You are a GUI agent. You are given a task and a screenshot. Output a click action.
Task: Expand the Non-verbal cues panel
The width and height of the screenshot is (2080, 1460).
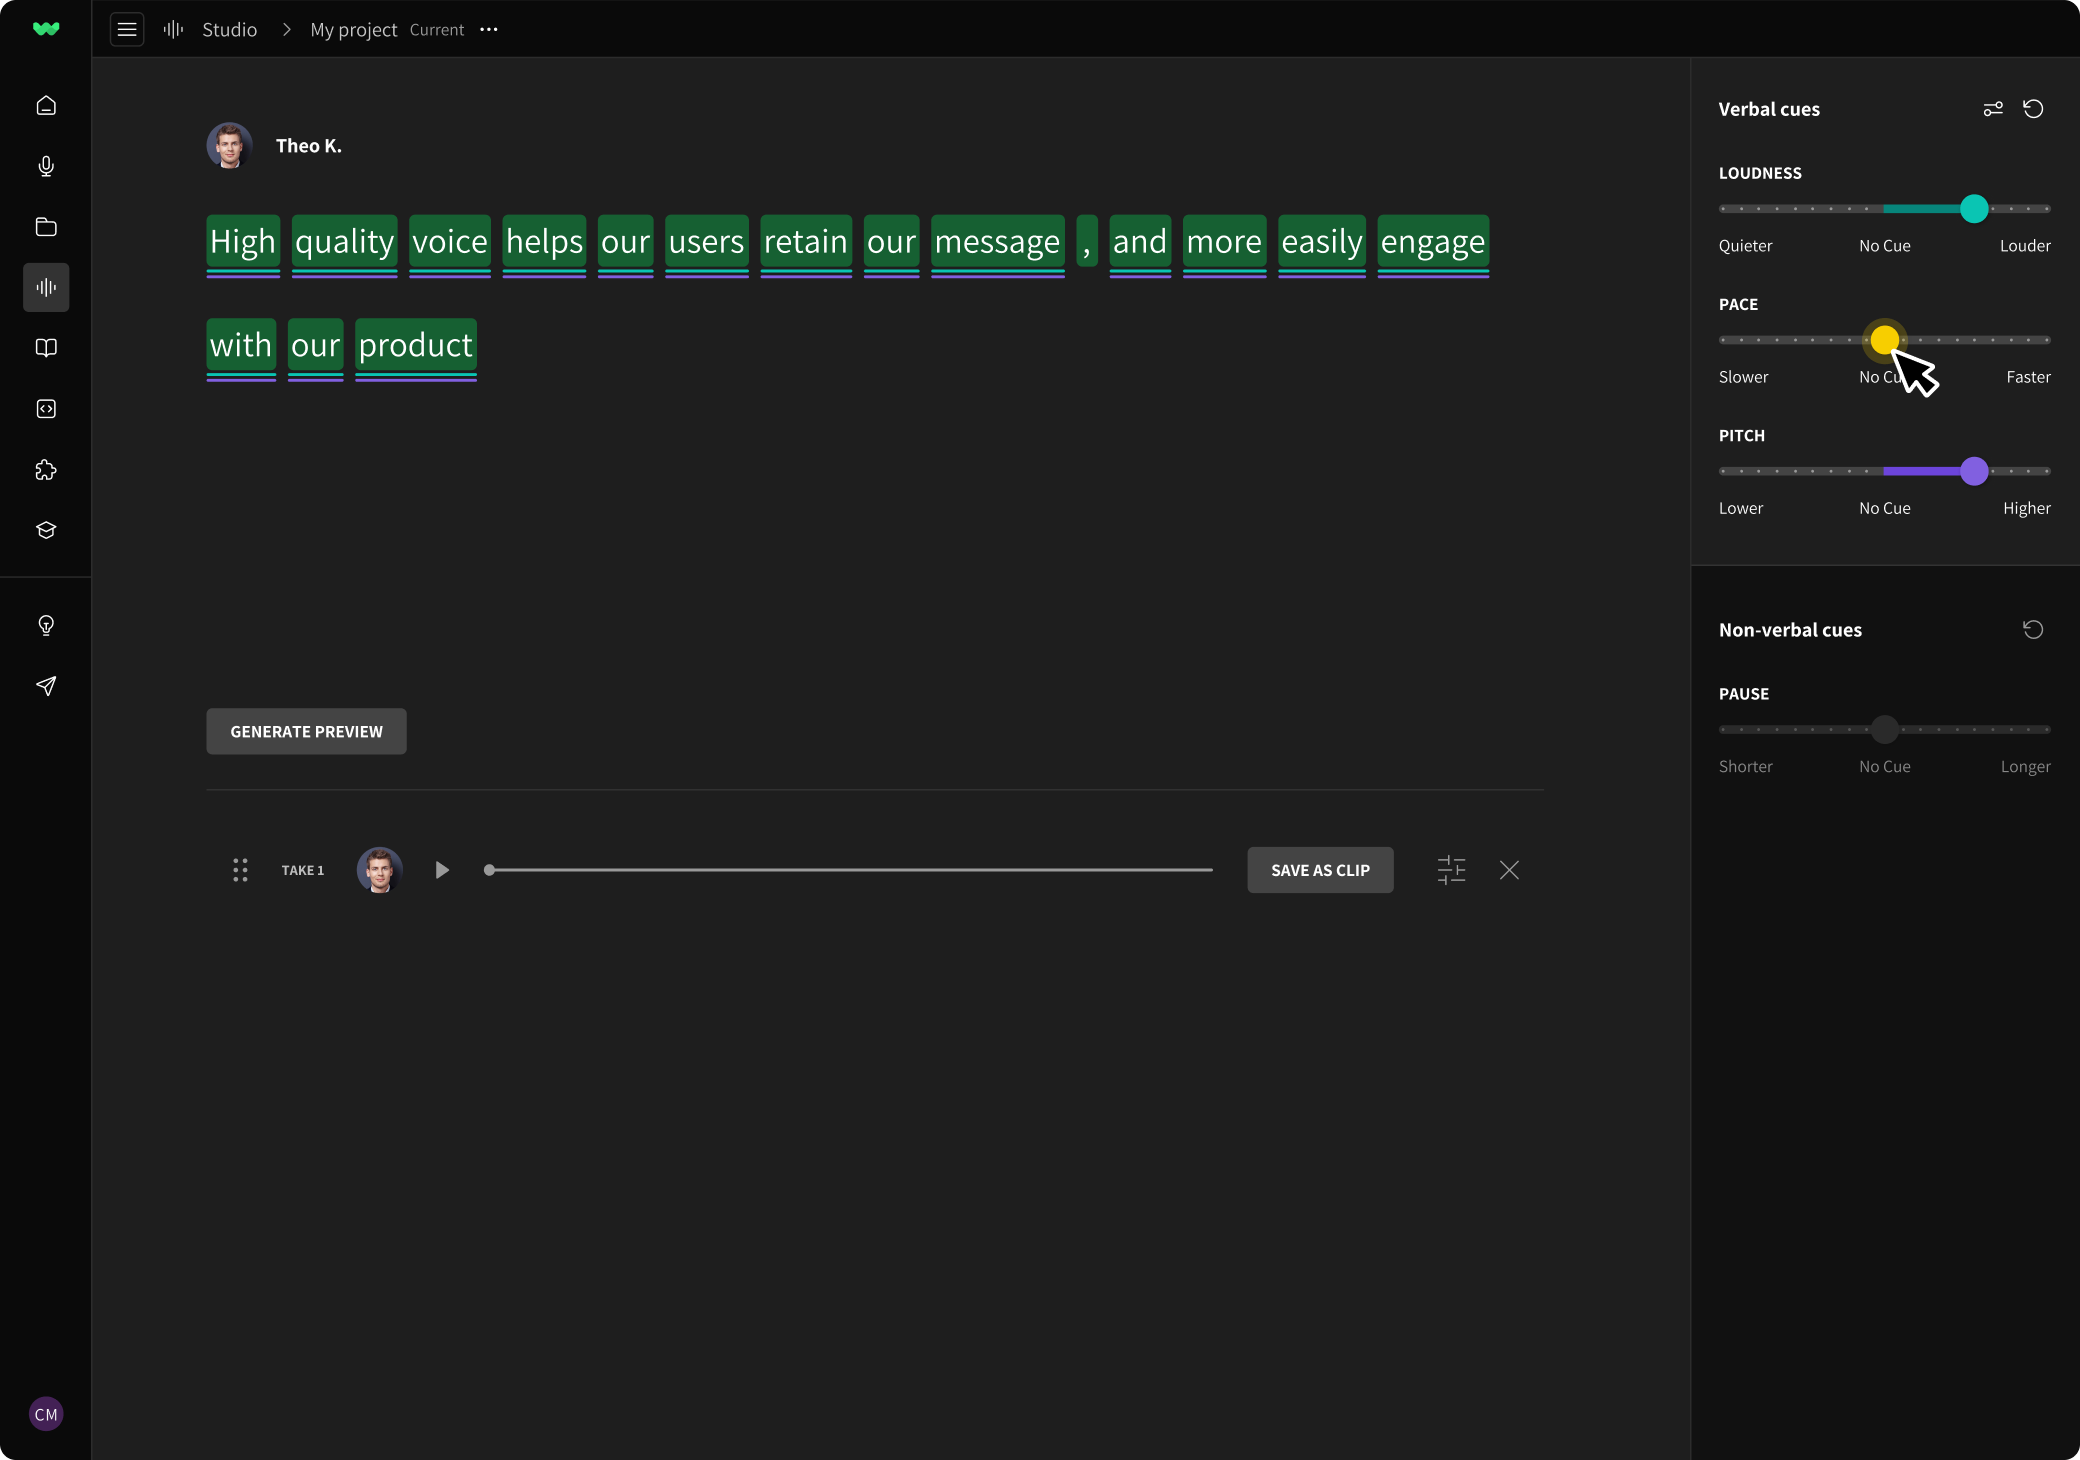(1789, 629)
